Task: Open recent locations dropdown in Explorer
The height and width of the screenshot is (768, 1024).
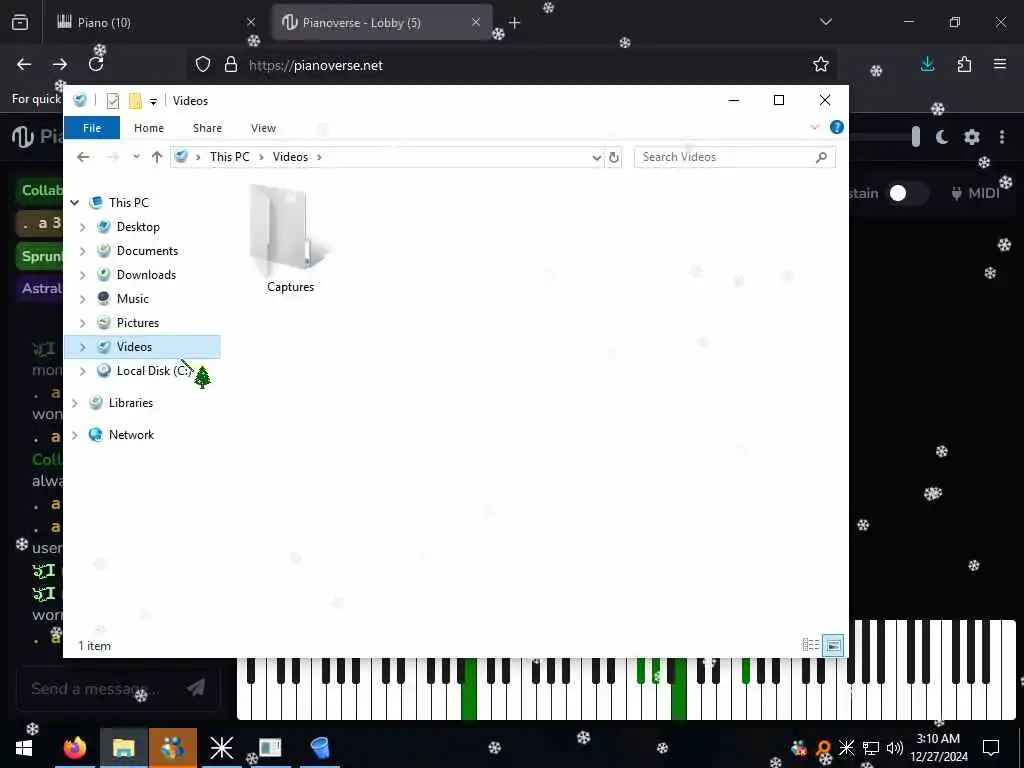Action: (136, 157)
